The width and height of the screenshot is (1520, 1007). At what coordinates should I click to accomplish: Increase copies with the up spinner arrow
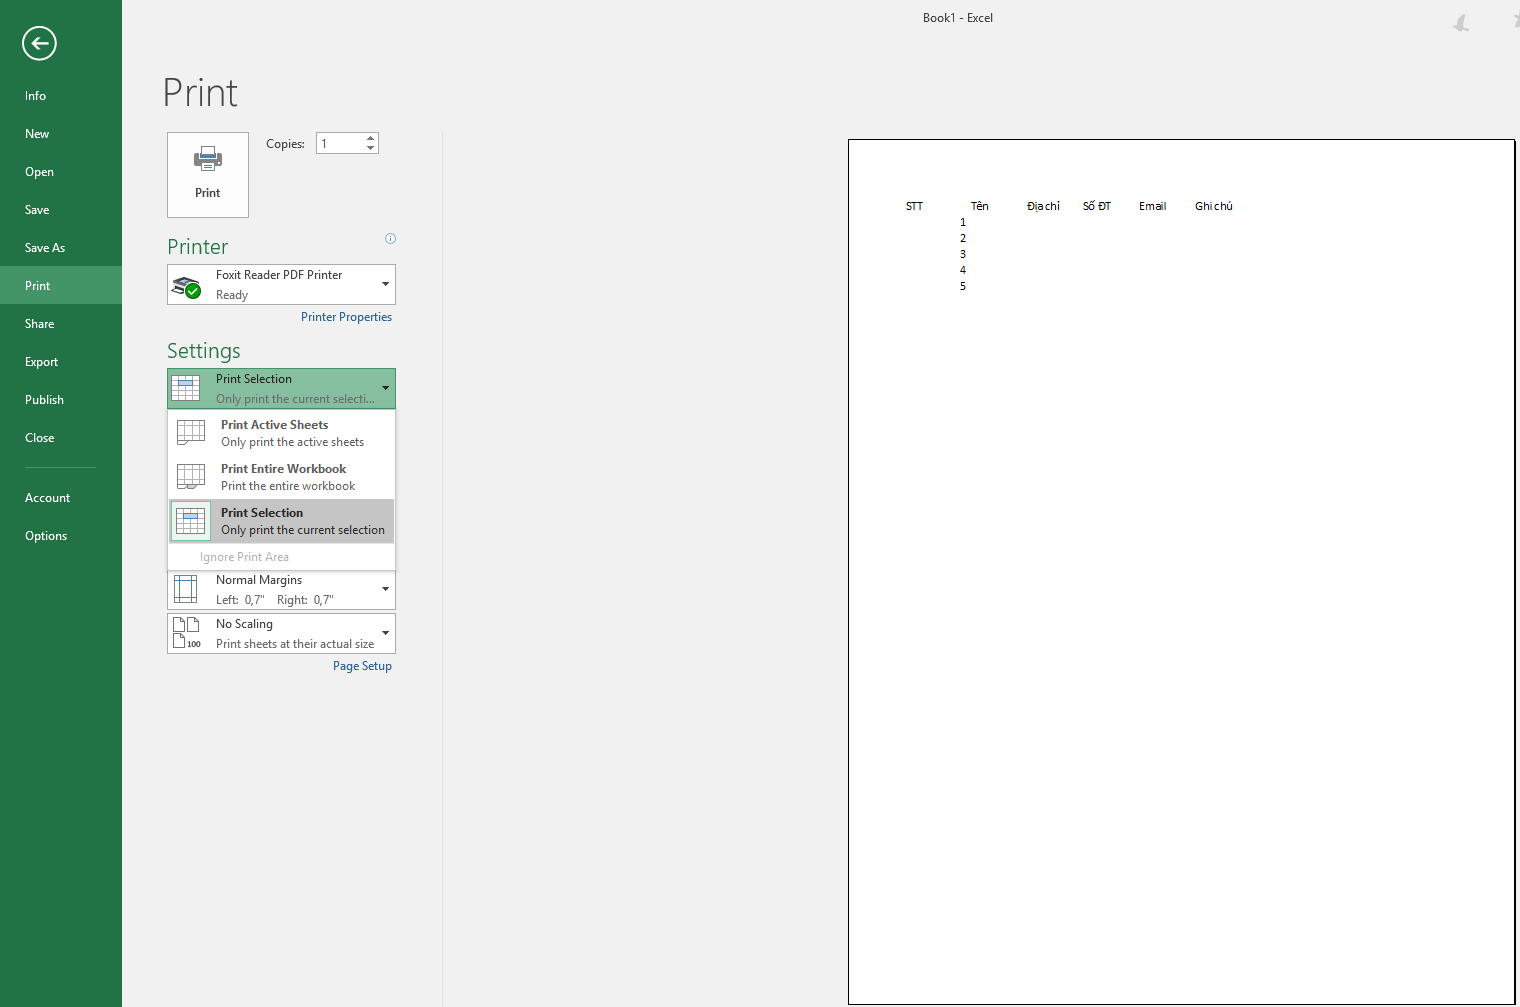(371, 138)
